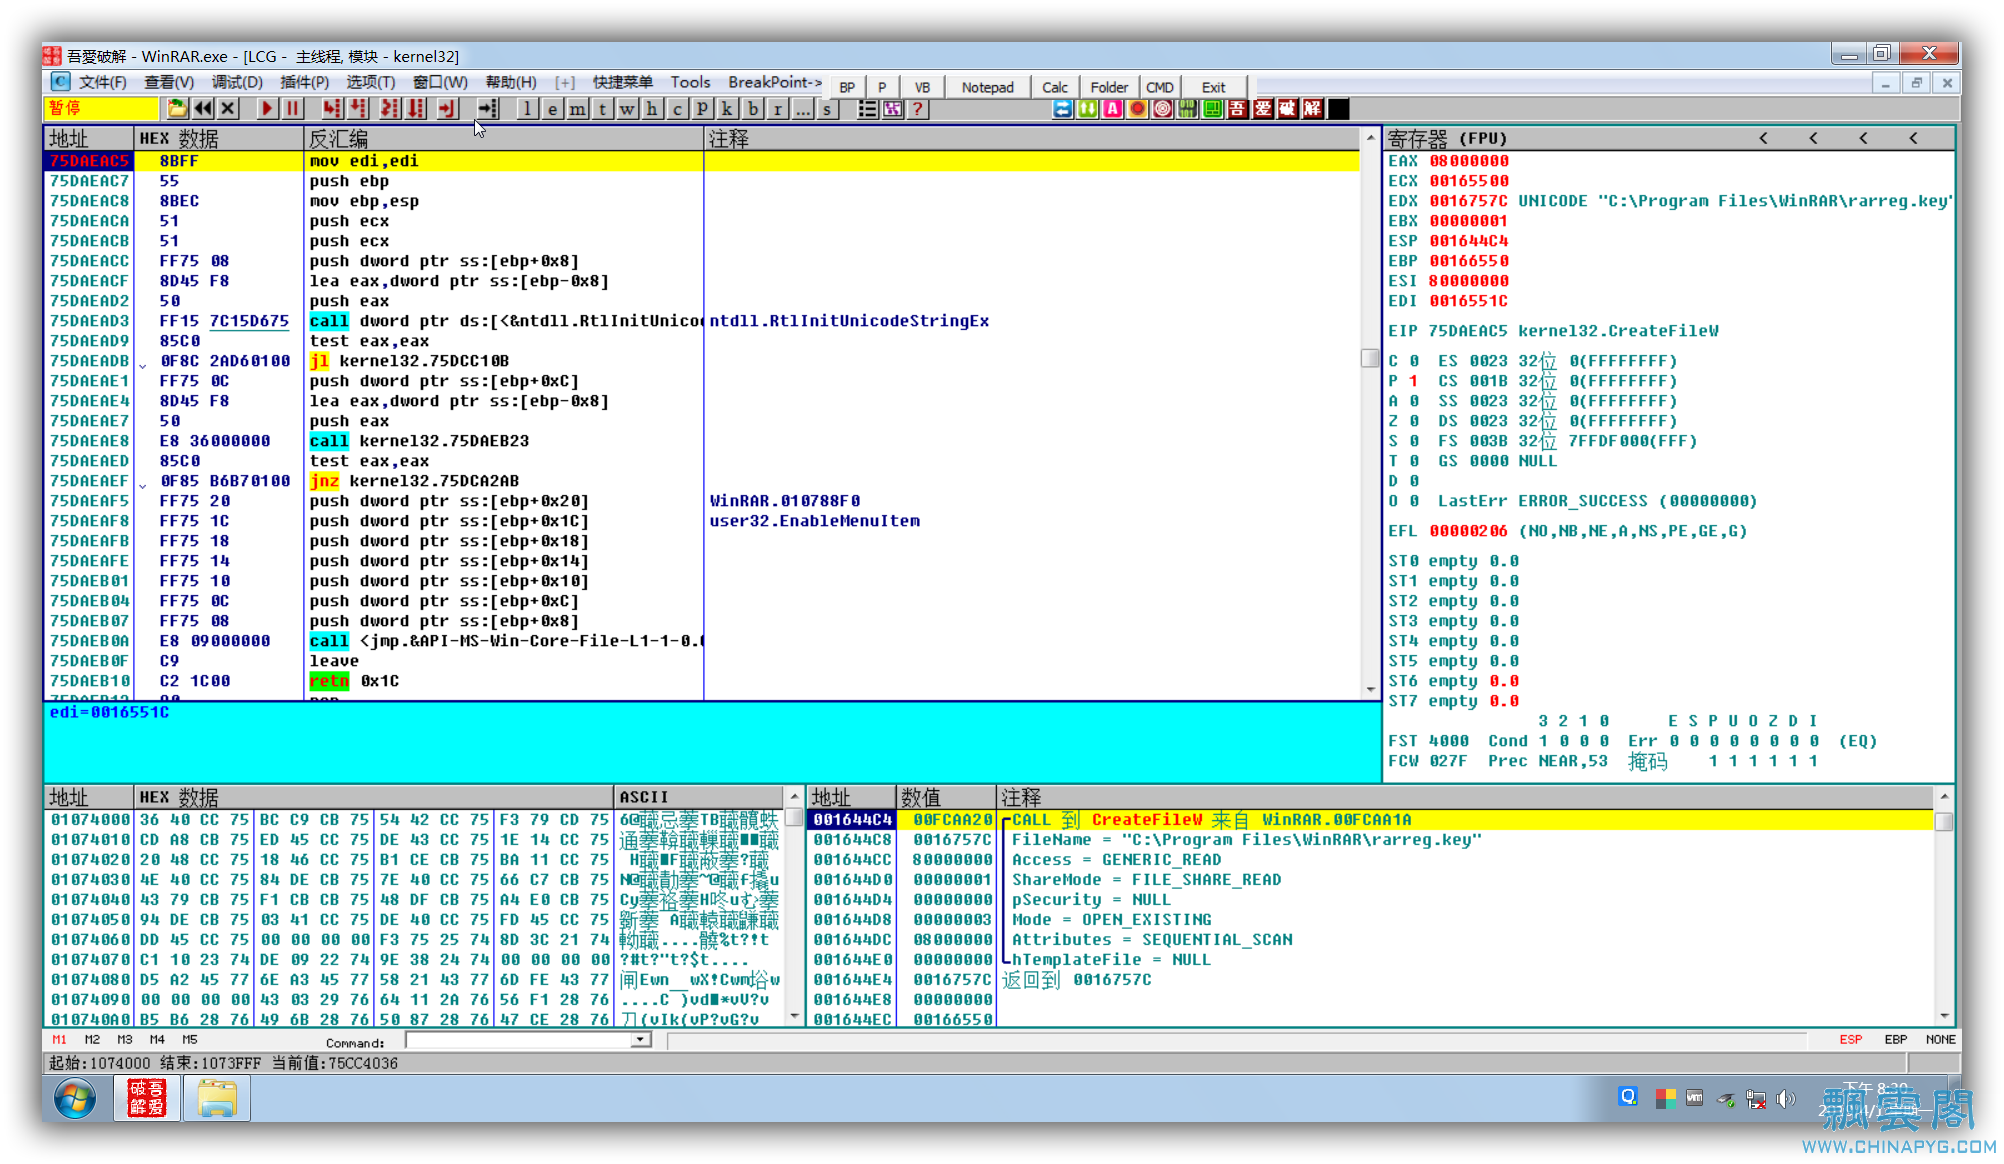Pause execution with the red pause icon
The height and width of the screenshot is (1164, 2004).
[x=292, y=109]
